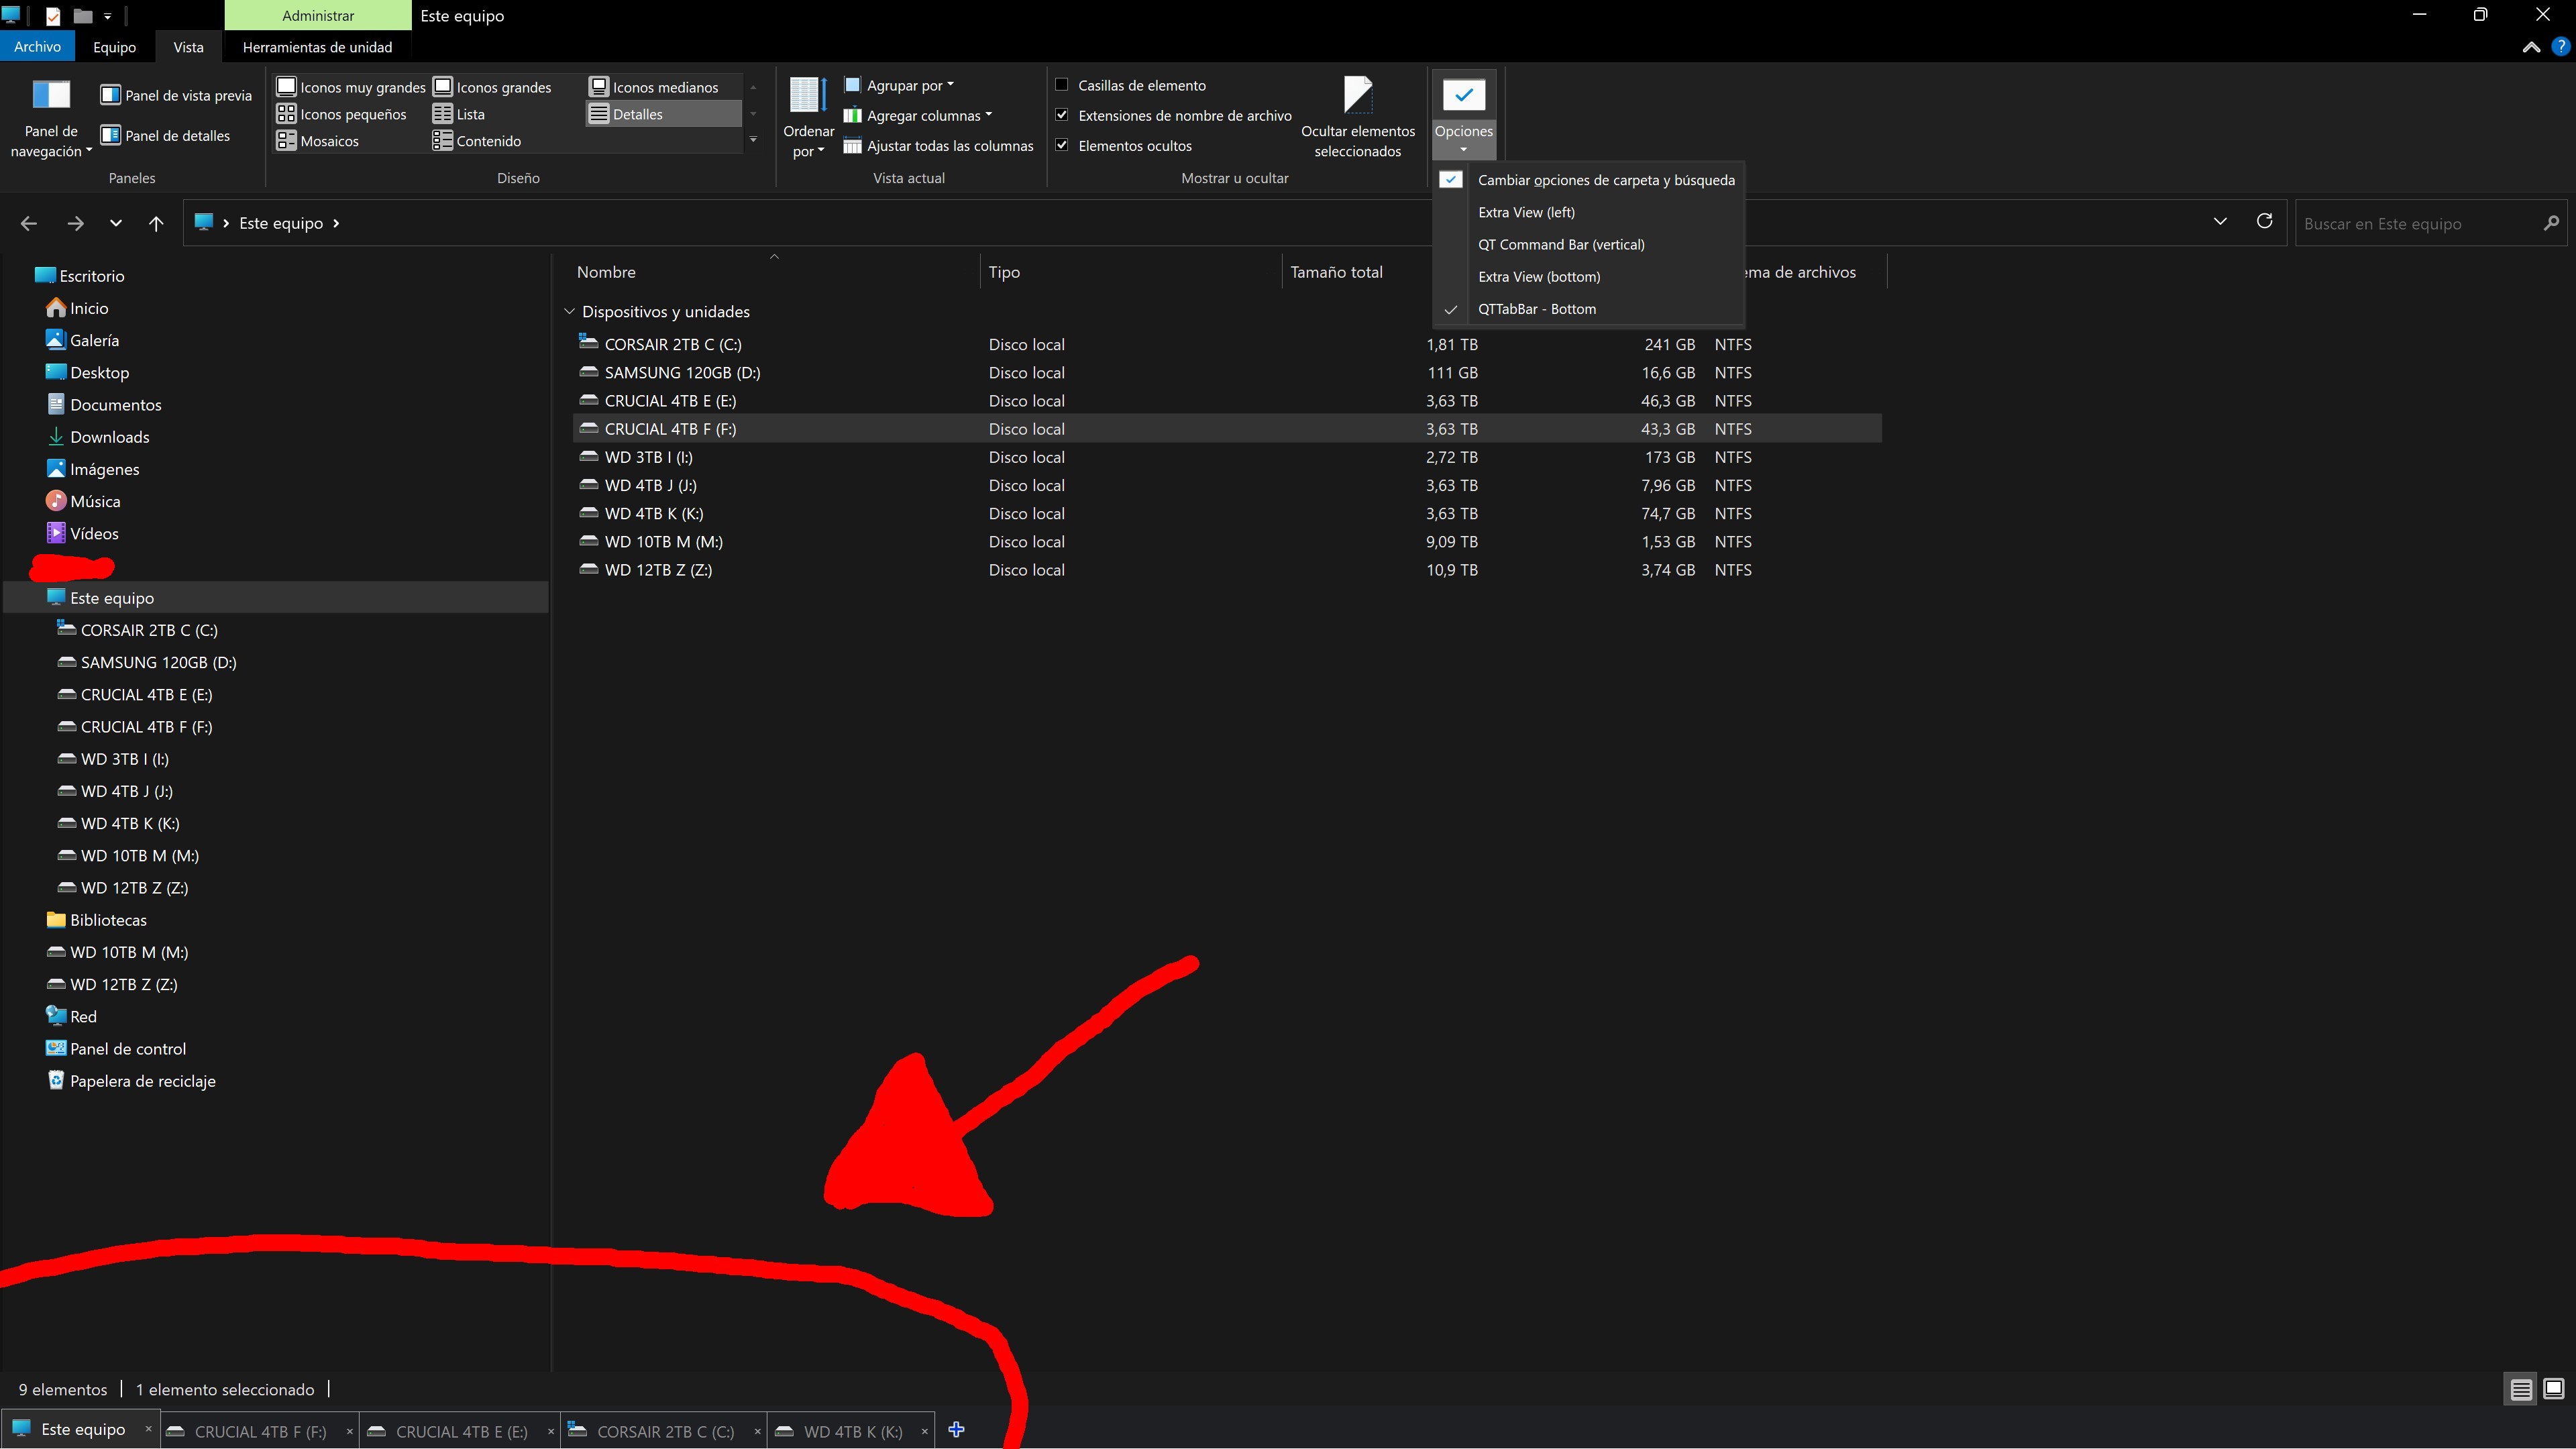Screen dimensions: 2576x1449
Task: Open recent locations dropdown arrow
Action: pyautogui.click(x=116, y=223)
